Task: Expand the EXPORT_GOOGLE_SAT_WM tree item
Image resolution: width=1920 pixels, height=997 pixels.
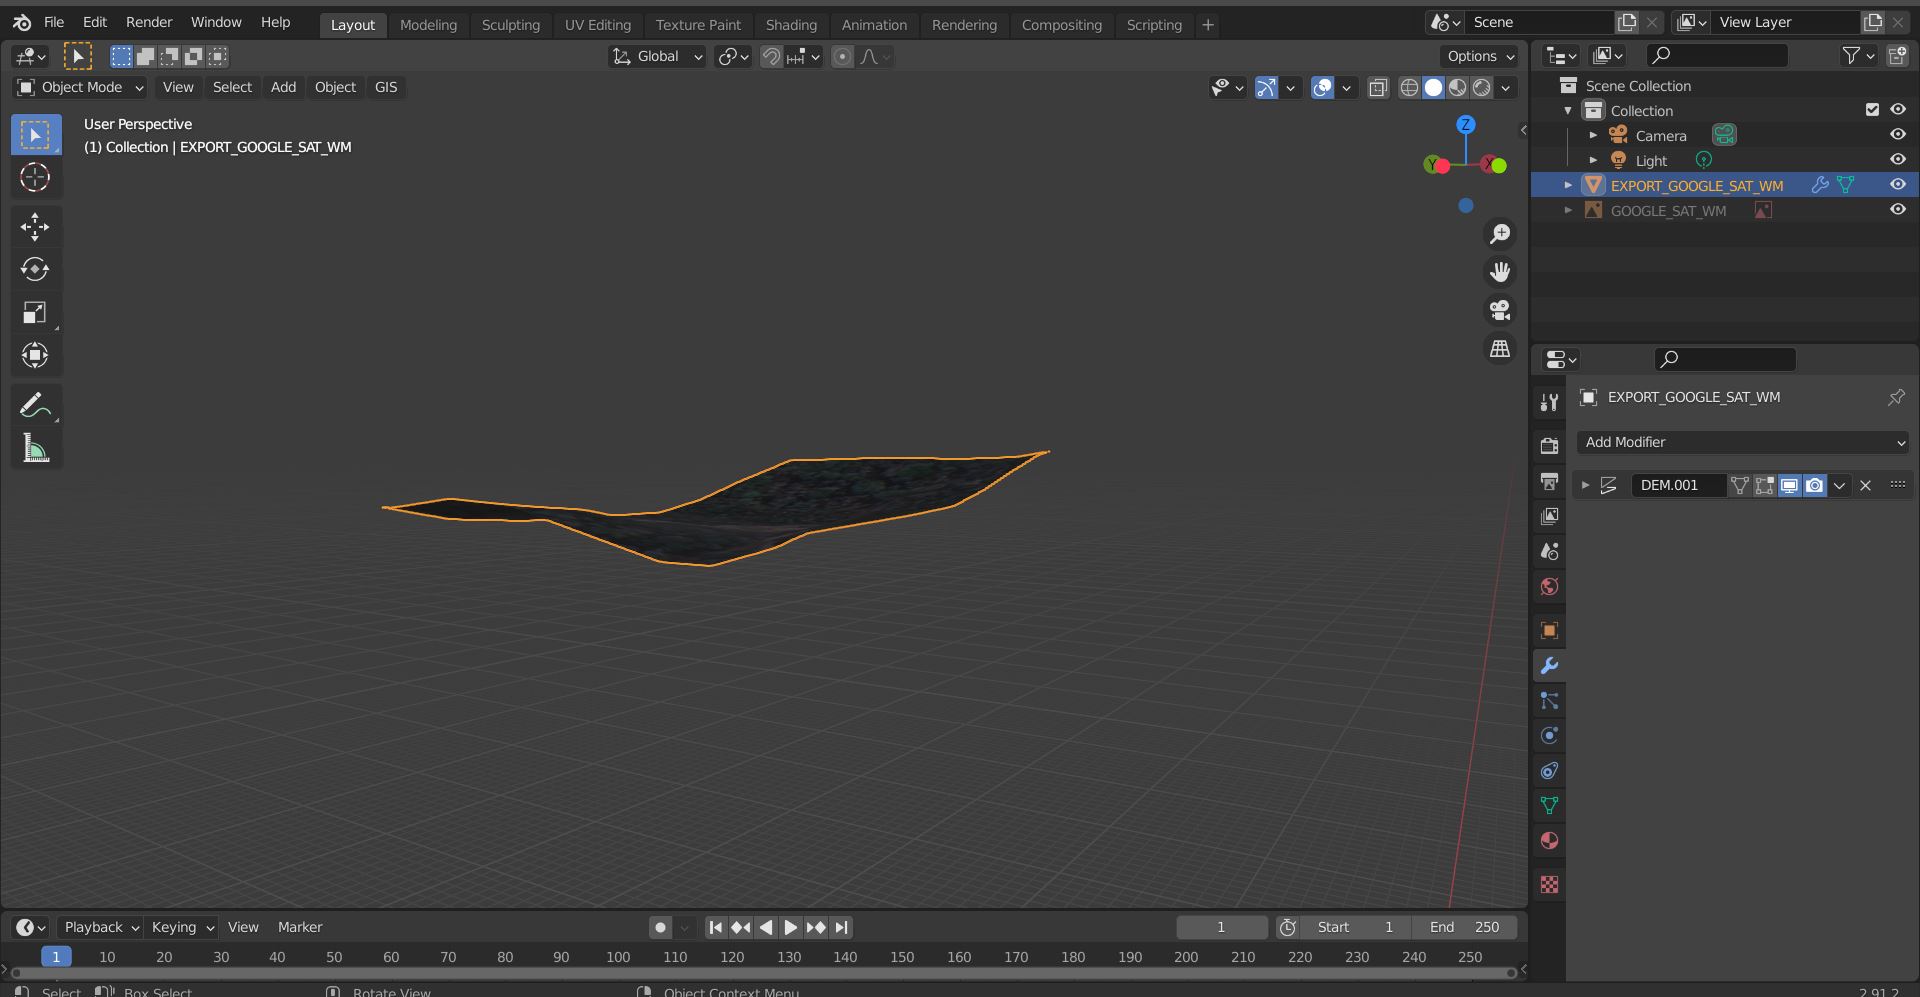Action: pyautogui.click(x=1568, y=185)
